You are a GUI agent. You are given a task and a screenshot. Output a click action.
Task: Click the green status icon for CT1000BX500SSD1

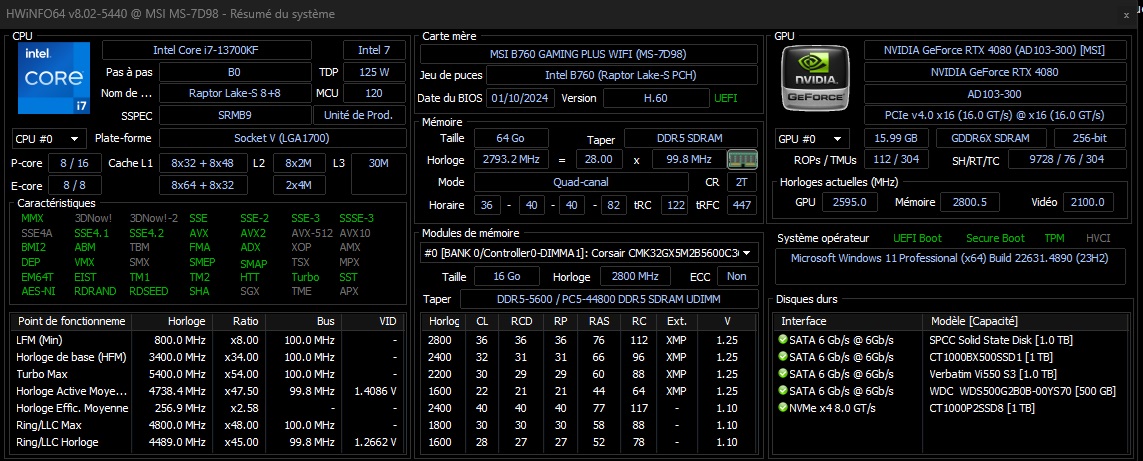pos(783,357)
